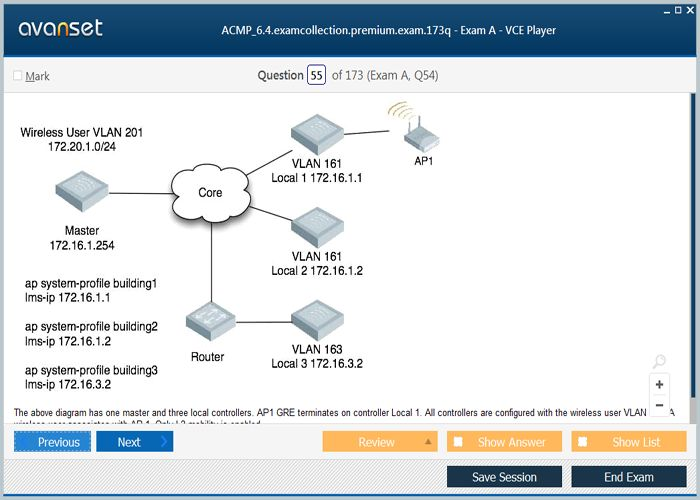Click Save Session button
The image size is (700, 500).
coord(504,477)
